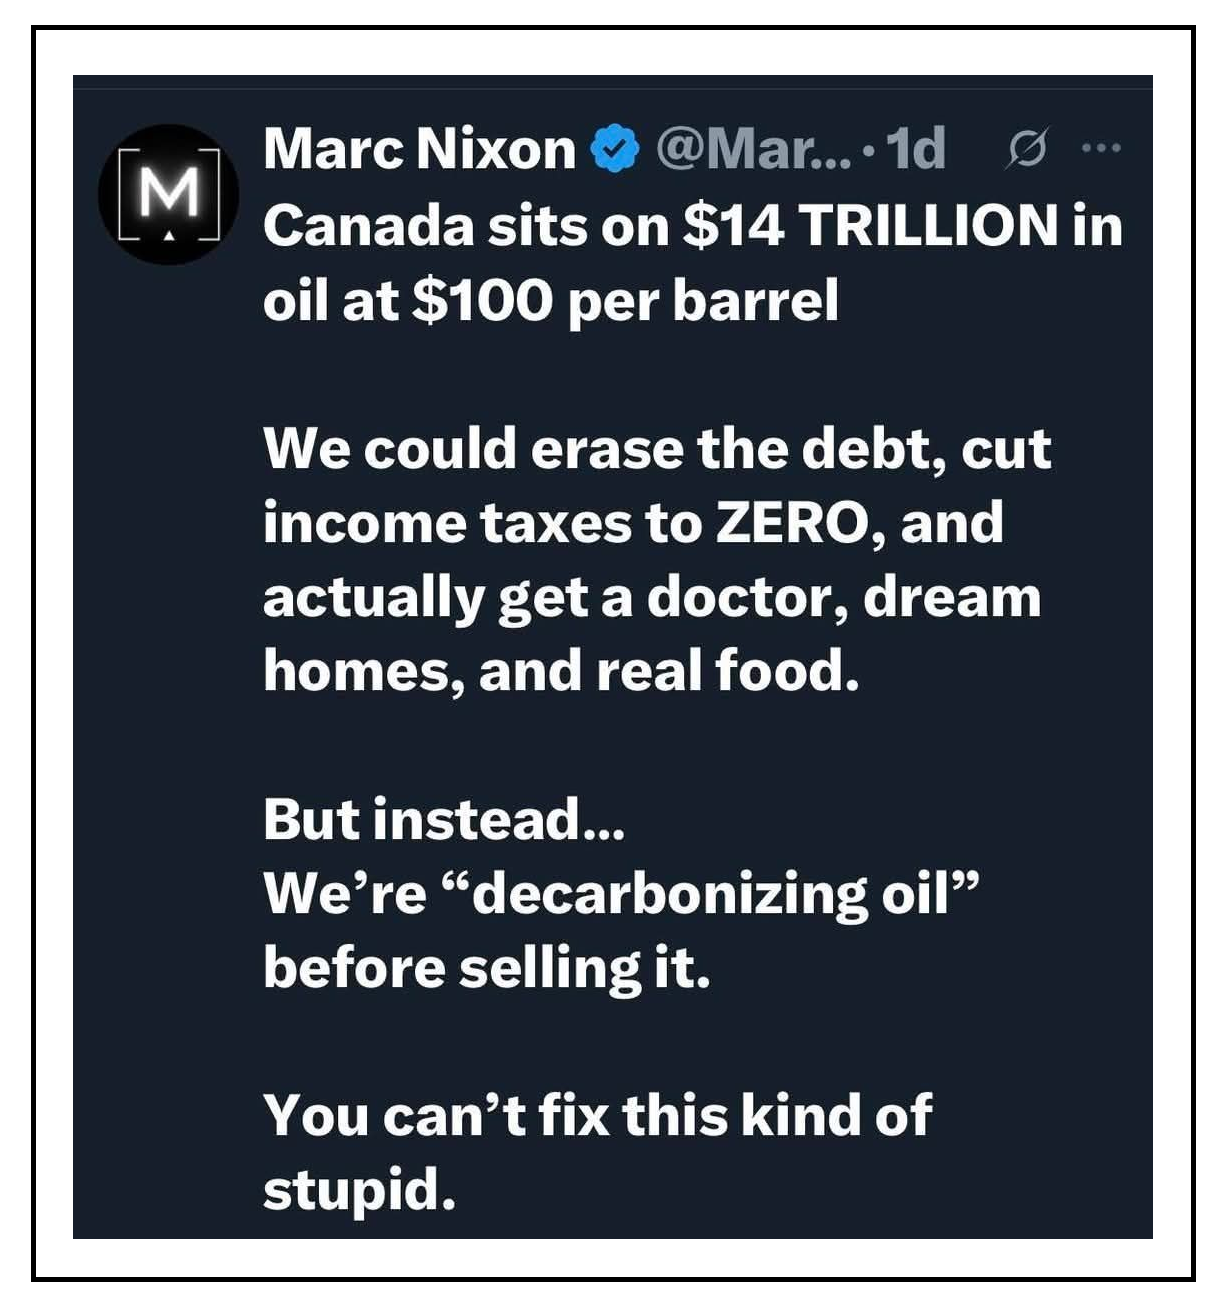This screenshot has height=1310, width=1227.
Task: Open the three-dot more options menu
Action: (1101, 149)
